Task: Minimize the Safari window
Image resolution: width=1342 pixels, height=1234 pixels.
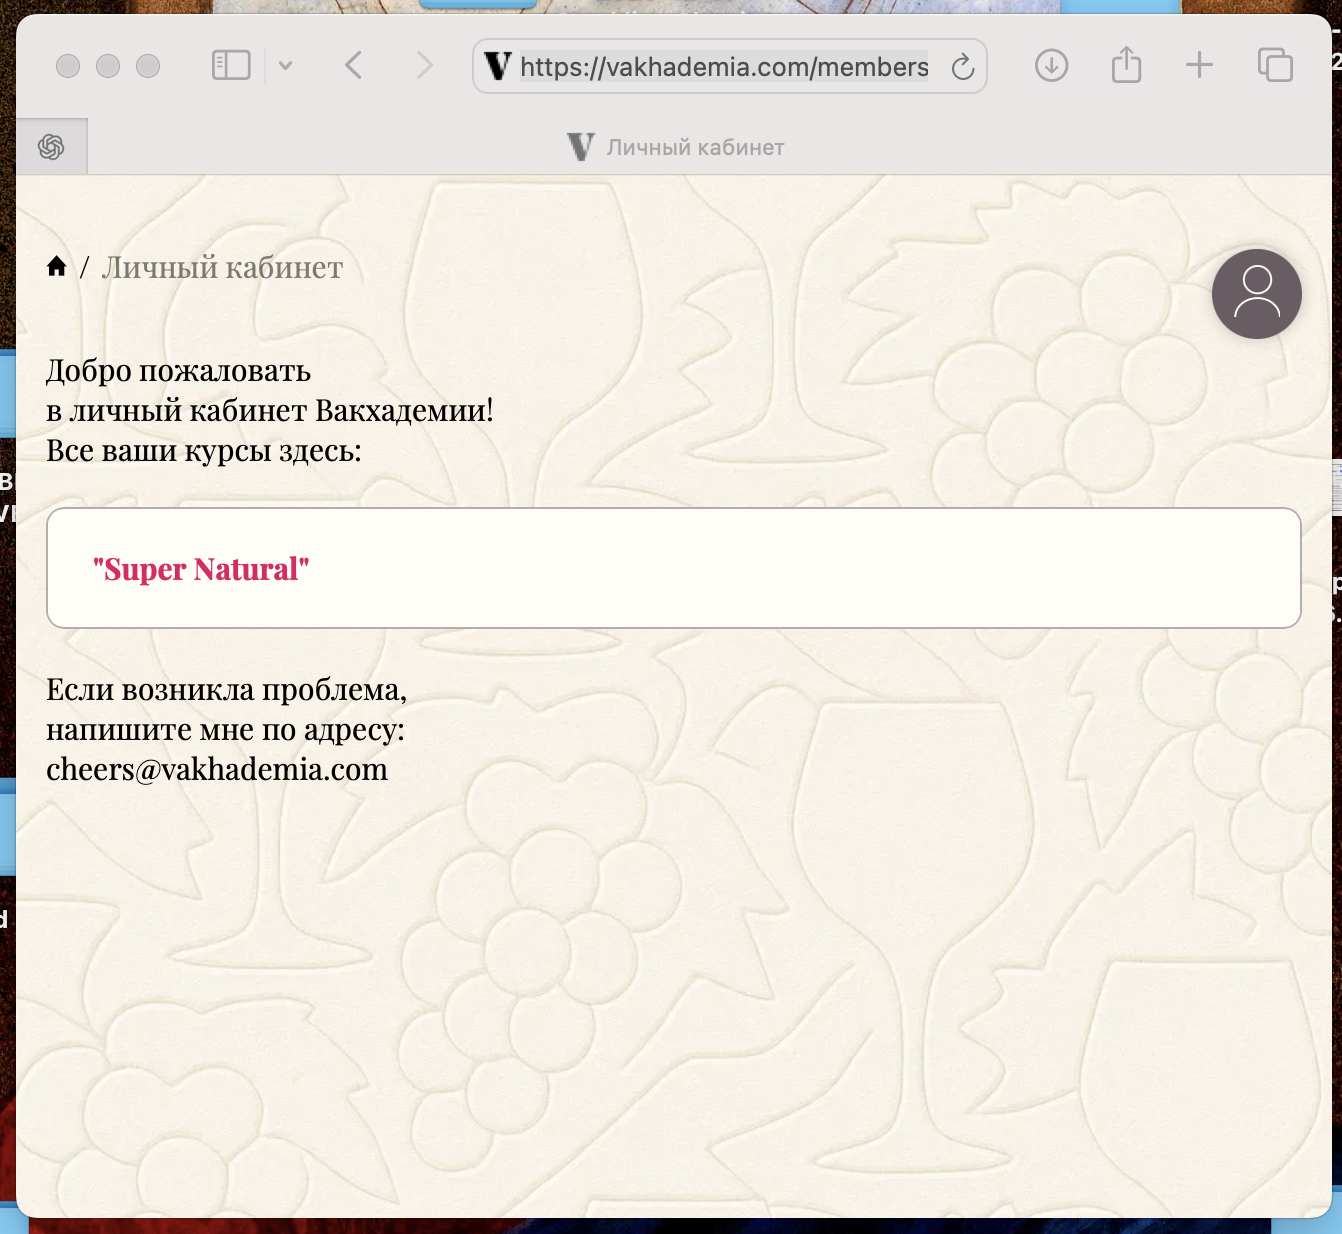Action: (x=108, y=66)
